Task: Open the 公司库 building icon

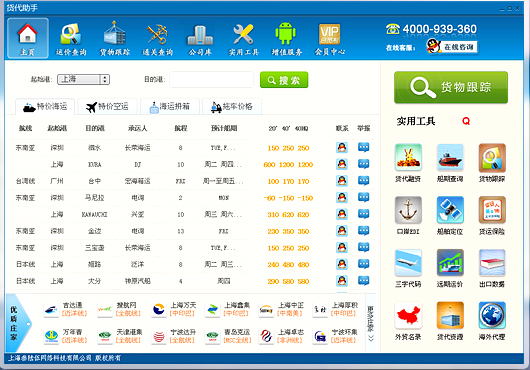Action: pos(200,39)
